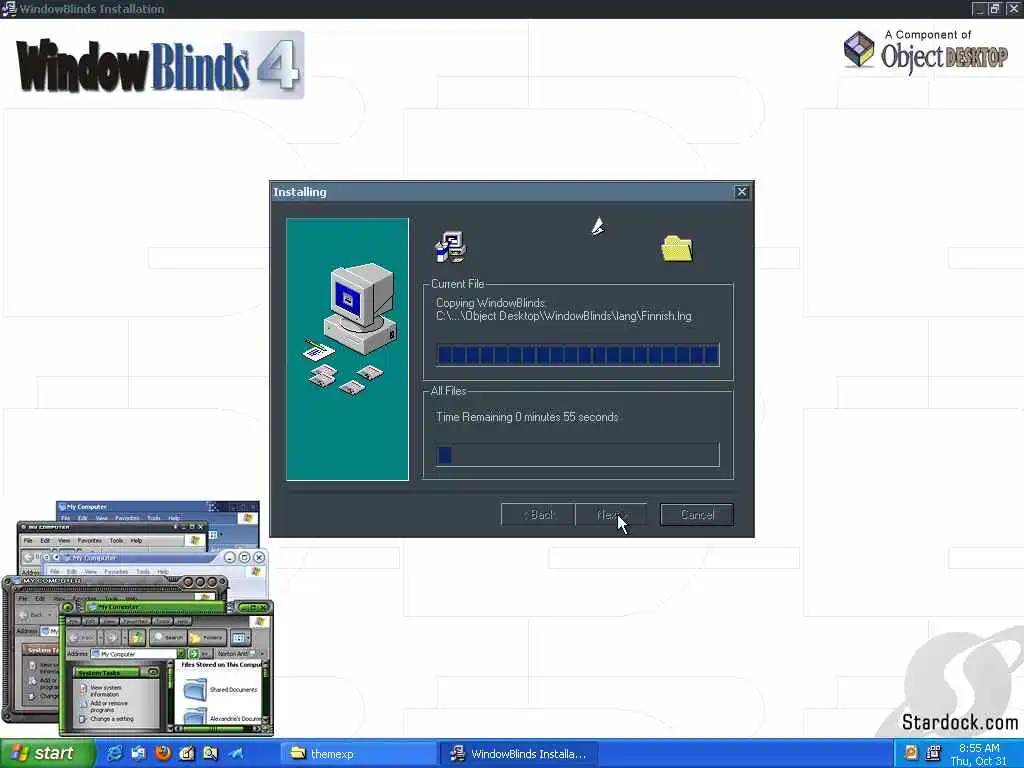
Task: Switch to the themexp taskbar window
Action: coord(358,754)
